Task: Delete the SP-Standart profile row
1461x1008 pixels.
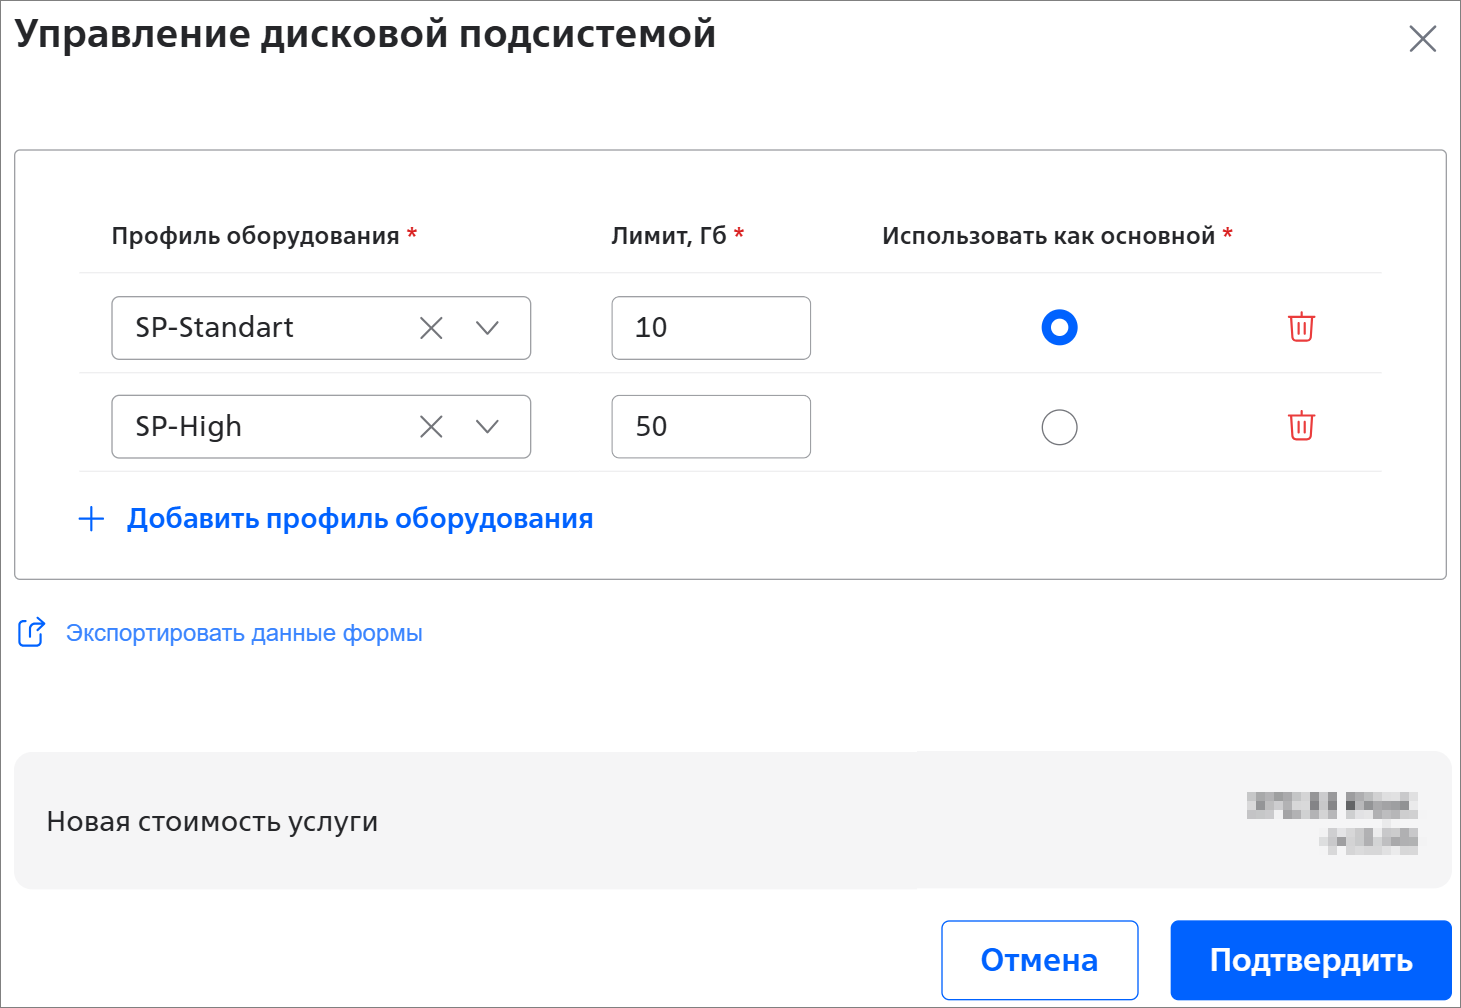Action: coord(1300,327)
